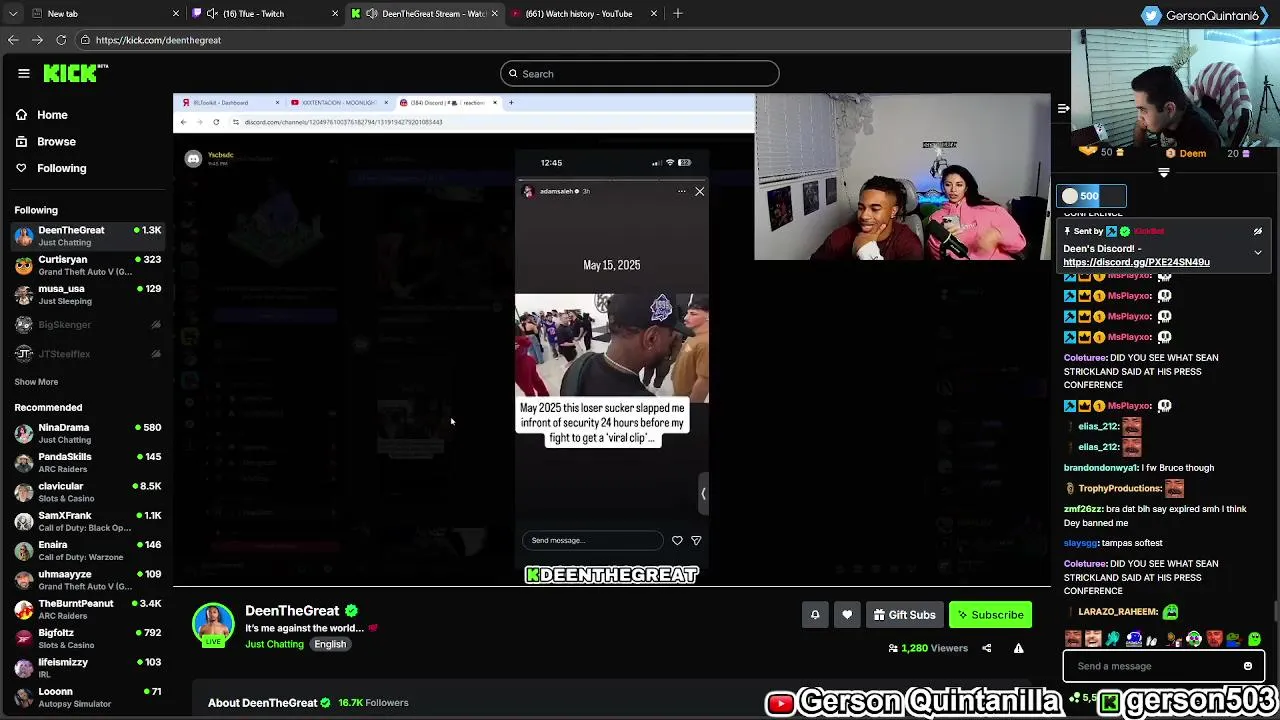Open Enaira recommended channel

click(88, 550)
